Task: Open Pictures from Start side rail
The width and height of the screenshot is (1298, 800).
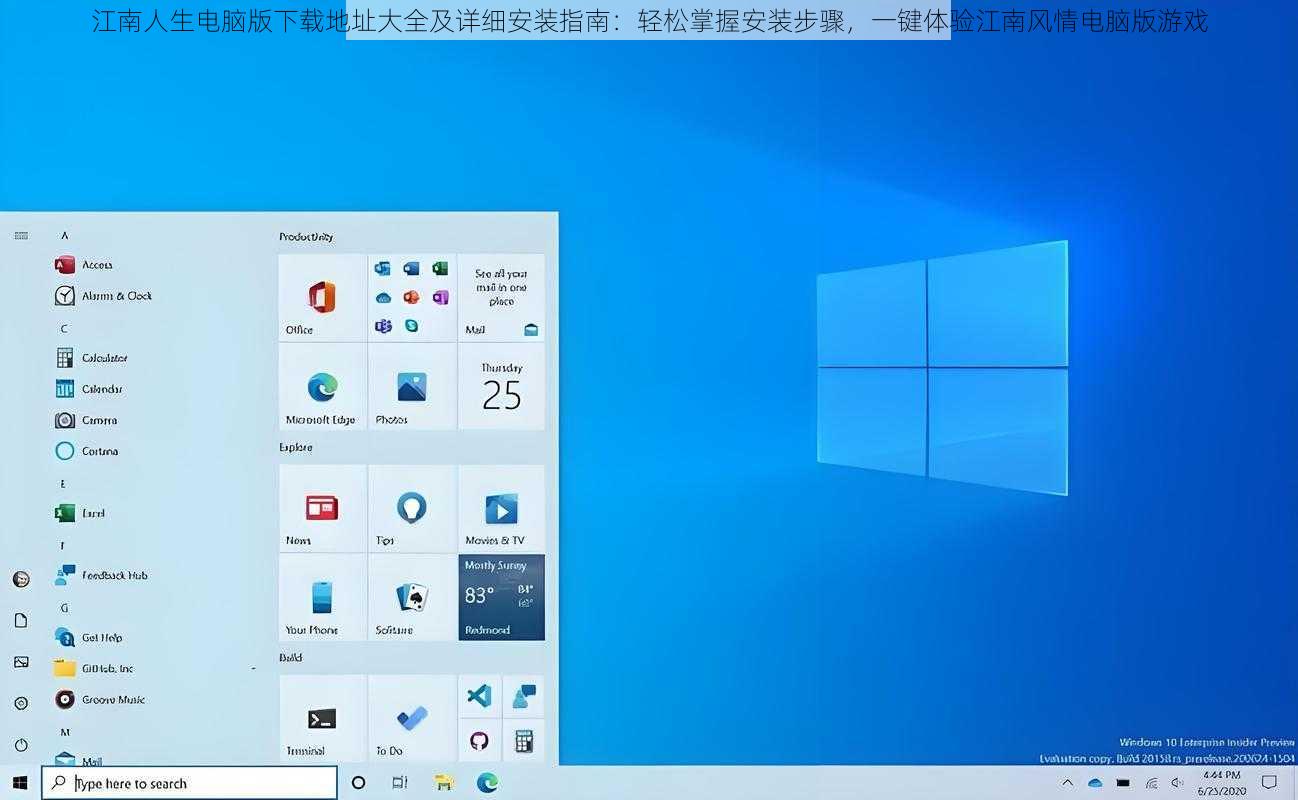Action: click(21, 662)
